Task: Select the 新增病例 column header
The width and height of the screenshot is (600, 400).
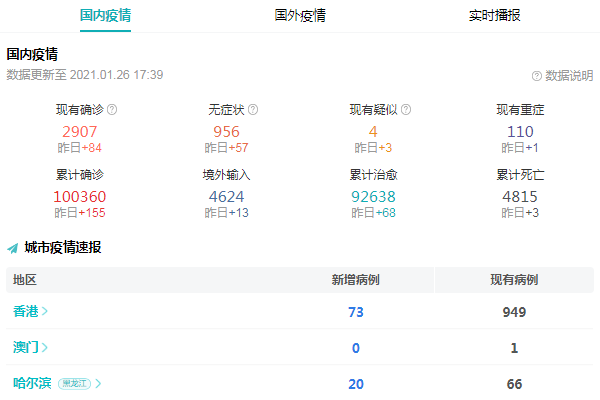Action: coord(355,280)
